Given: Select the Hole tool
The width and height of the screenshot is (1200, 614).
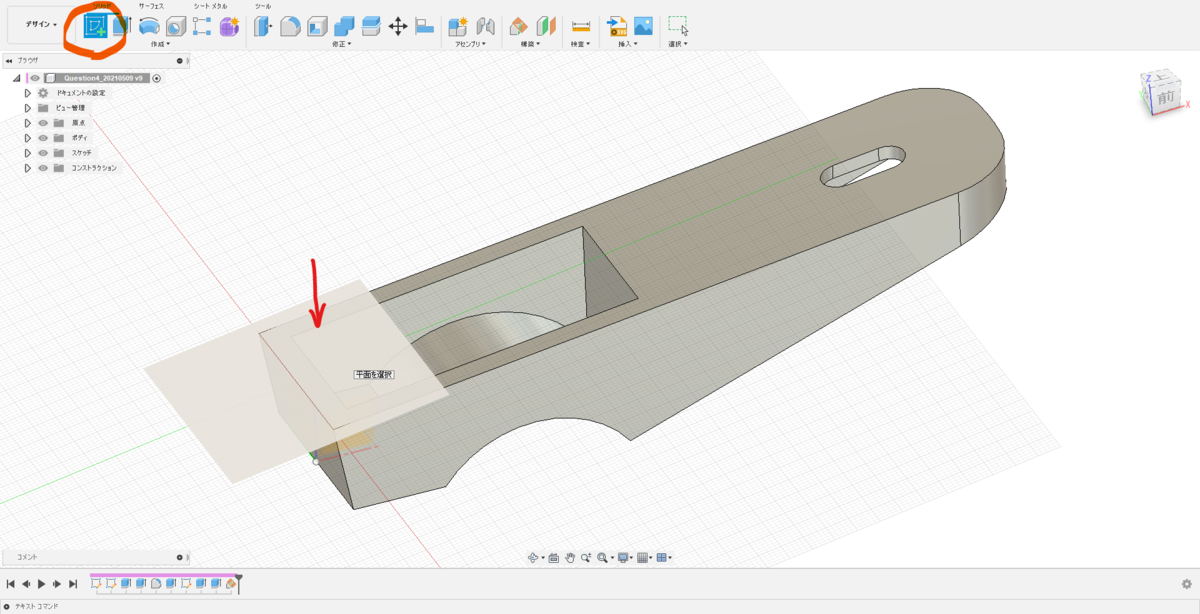Looking at the screenshot, I should (174, 26).
